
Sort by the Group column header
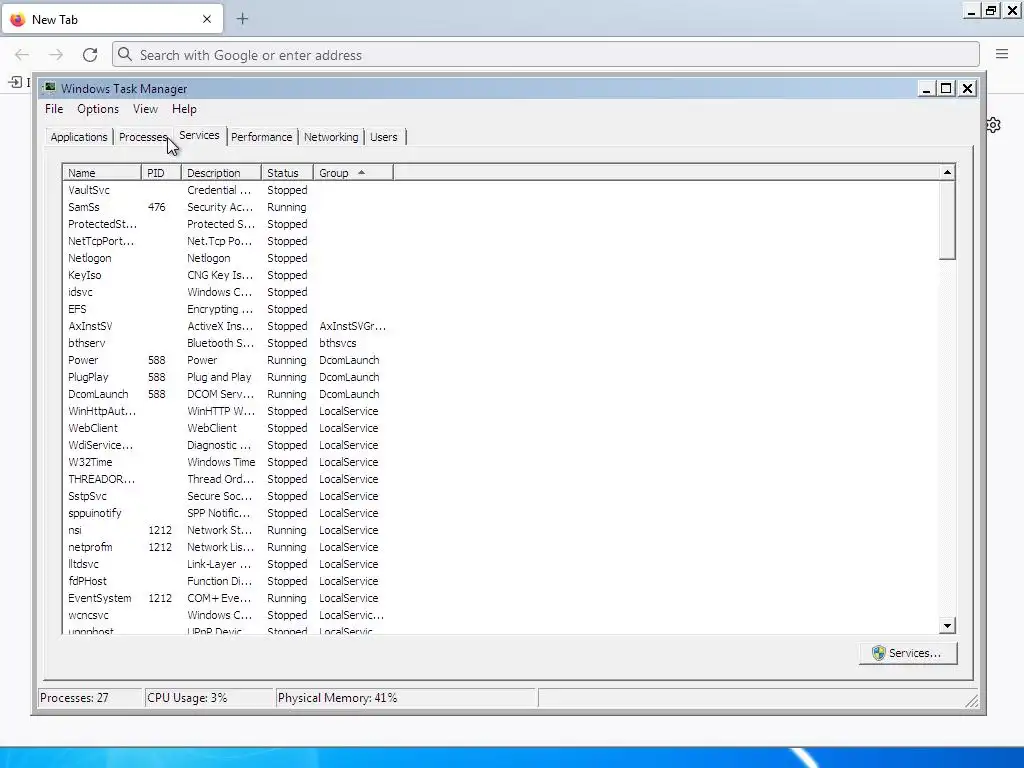coord(353,173)
